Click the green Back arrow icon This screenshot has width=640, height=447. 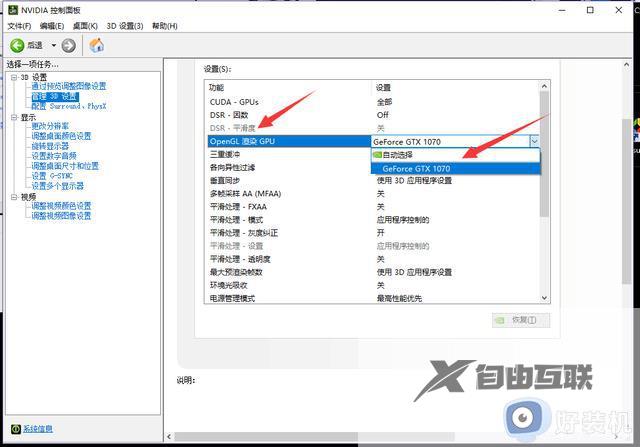click(x=17, y=45)
